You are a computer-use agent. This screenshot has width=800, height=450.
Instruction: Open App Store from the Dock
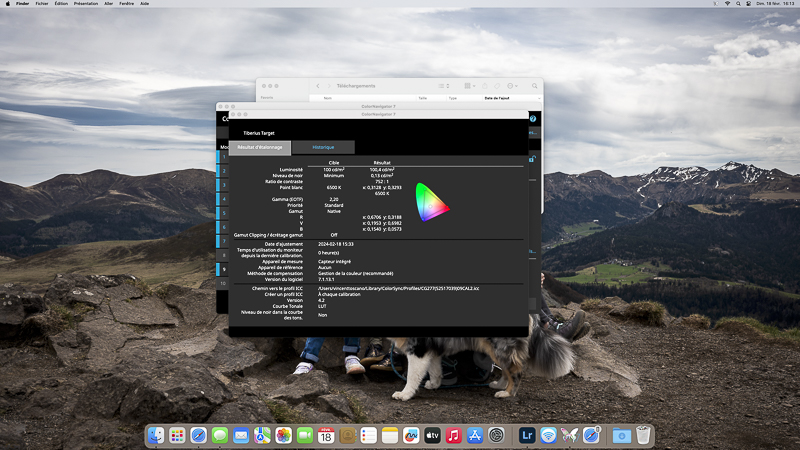click(x=475, y=436)
